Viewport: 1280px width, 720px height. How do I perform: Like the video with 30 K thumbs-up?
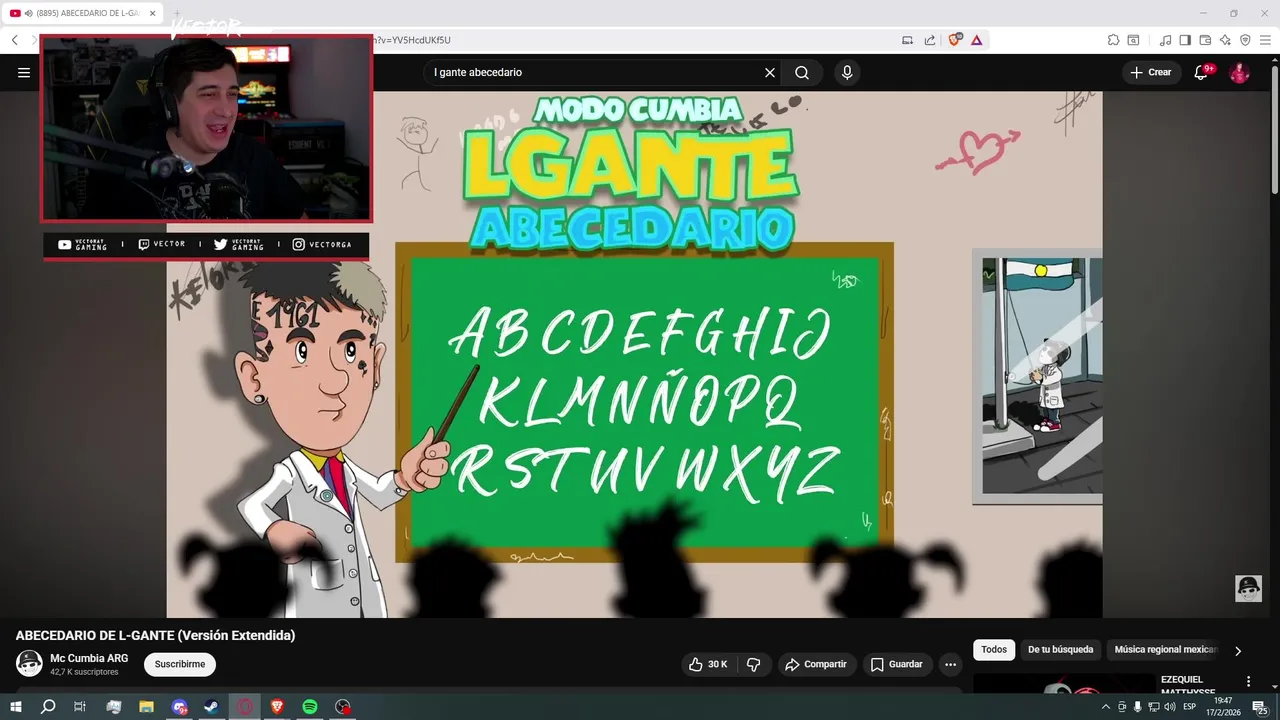[x=708, y=664]
